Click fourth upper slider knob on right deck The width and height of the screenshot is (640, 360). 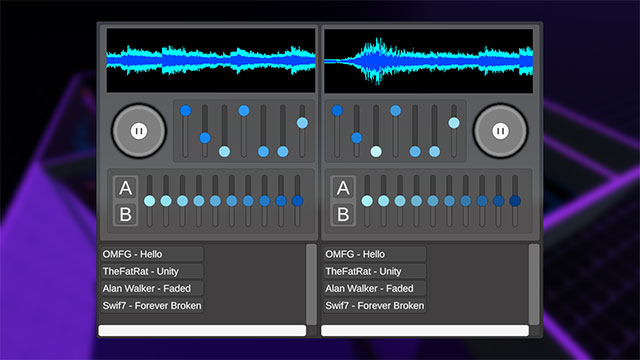[x=396, y=111]
